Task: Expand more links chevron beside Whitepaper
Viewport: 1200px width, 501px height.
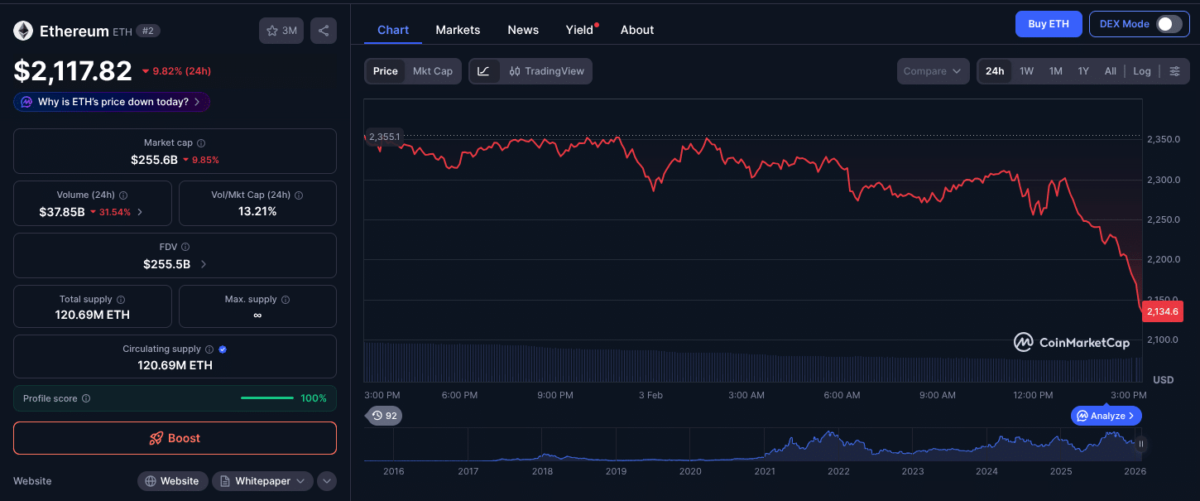Action: [327, 481]
